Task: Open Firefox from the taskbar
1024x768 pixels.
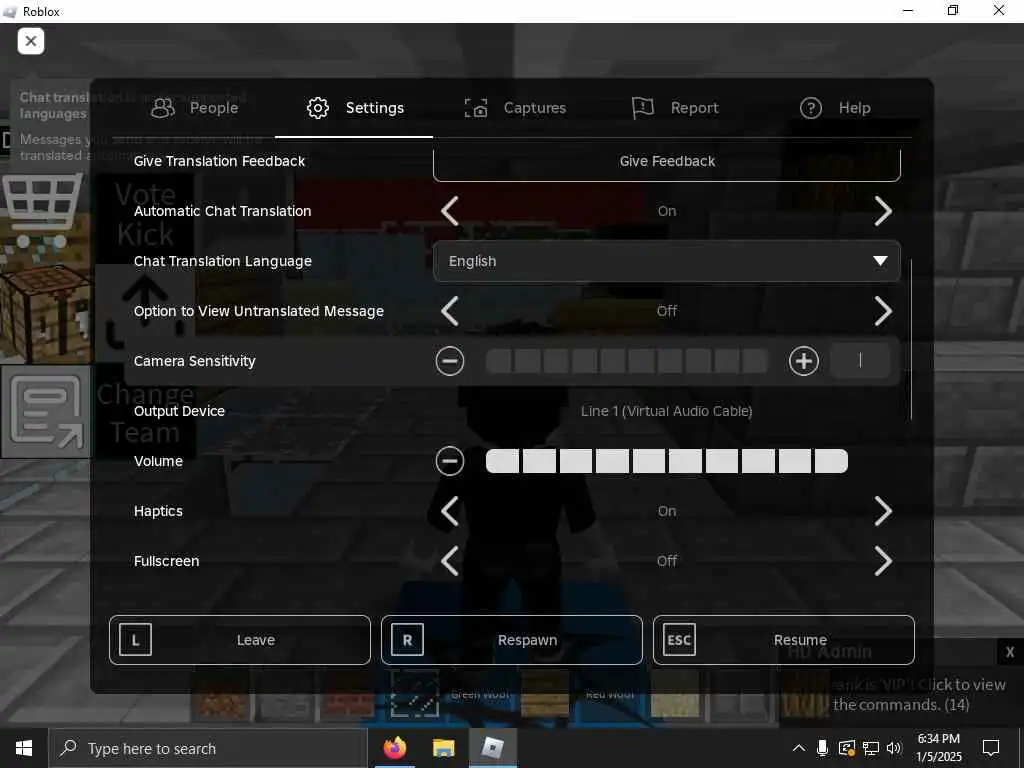Action: 395,748
